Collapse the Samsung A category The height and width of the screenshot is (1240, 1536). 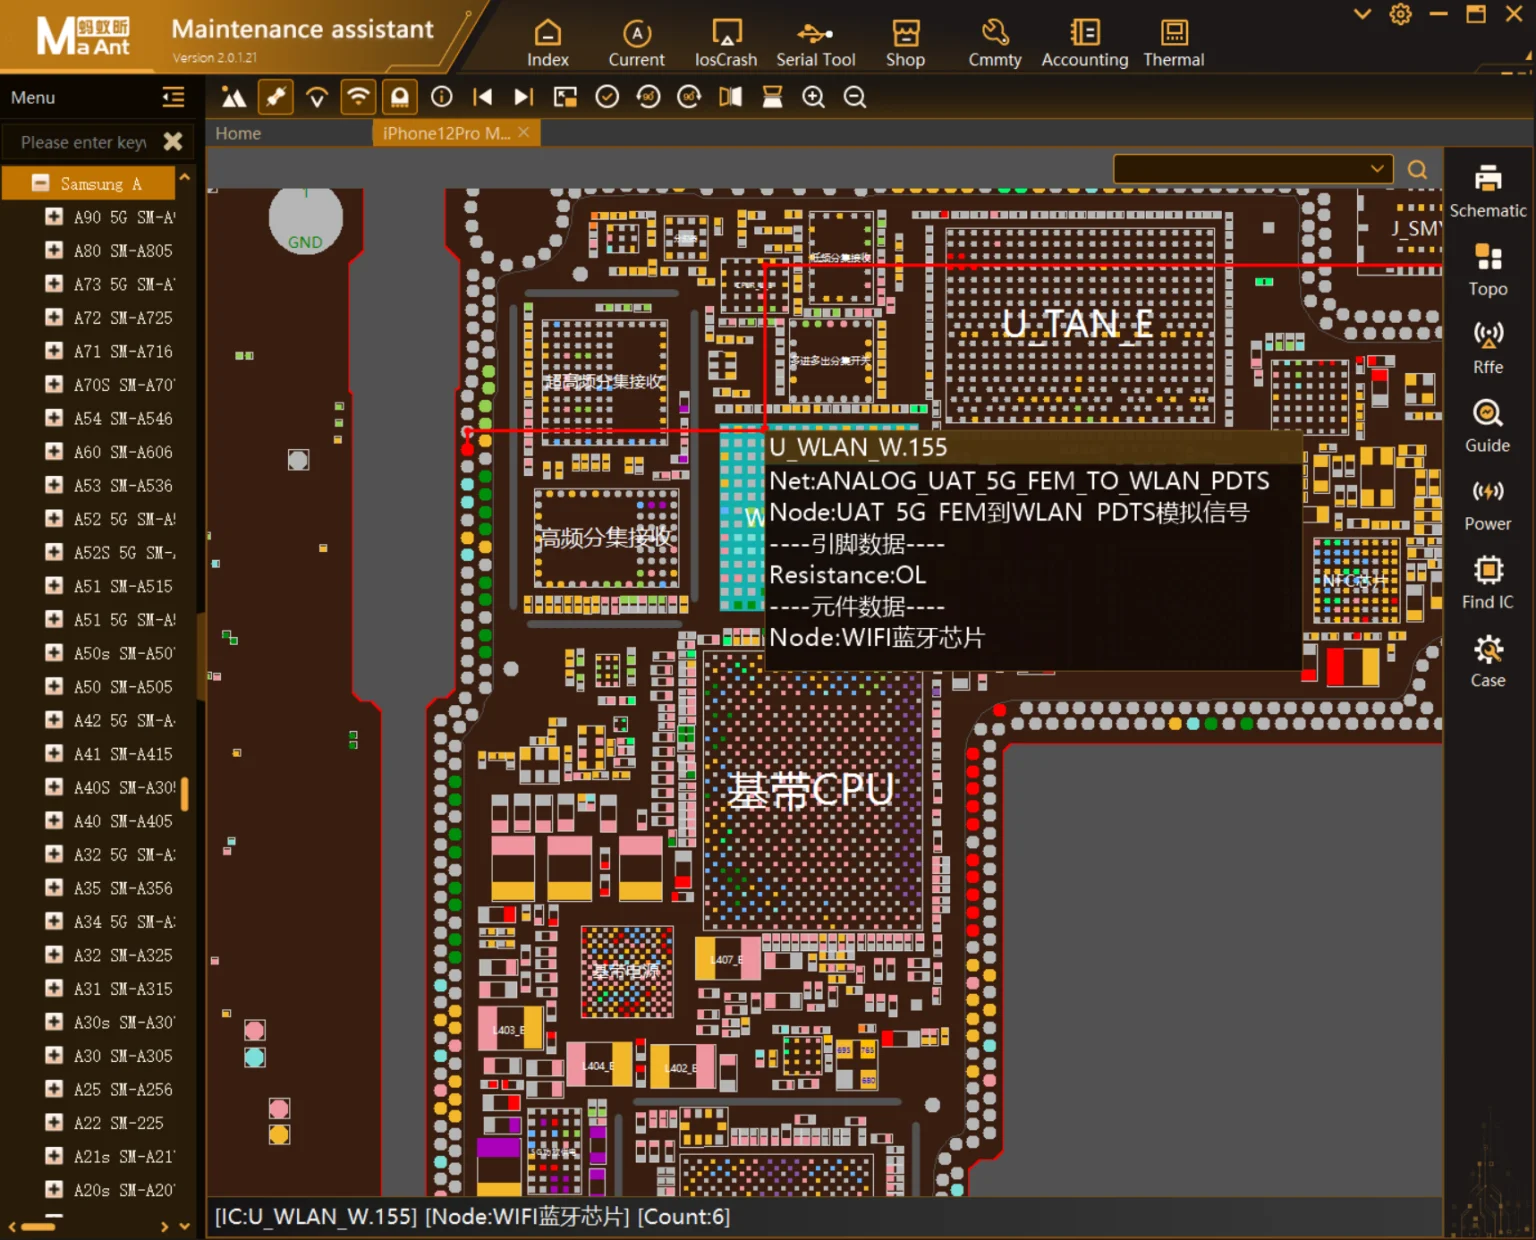coord(41,183)
